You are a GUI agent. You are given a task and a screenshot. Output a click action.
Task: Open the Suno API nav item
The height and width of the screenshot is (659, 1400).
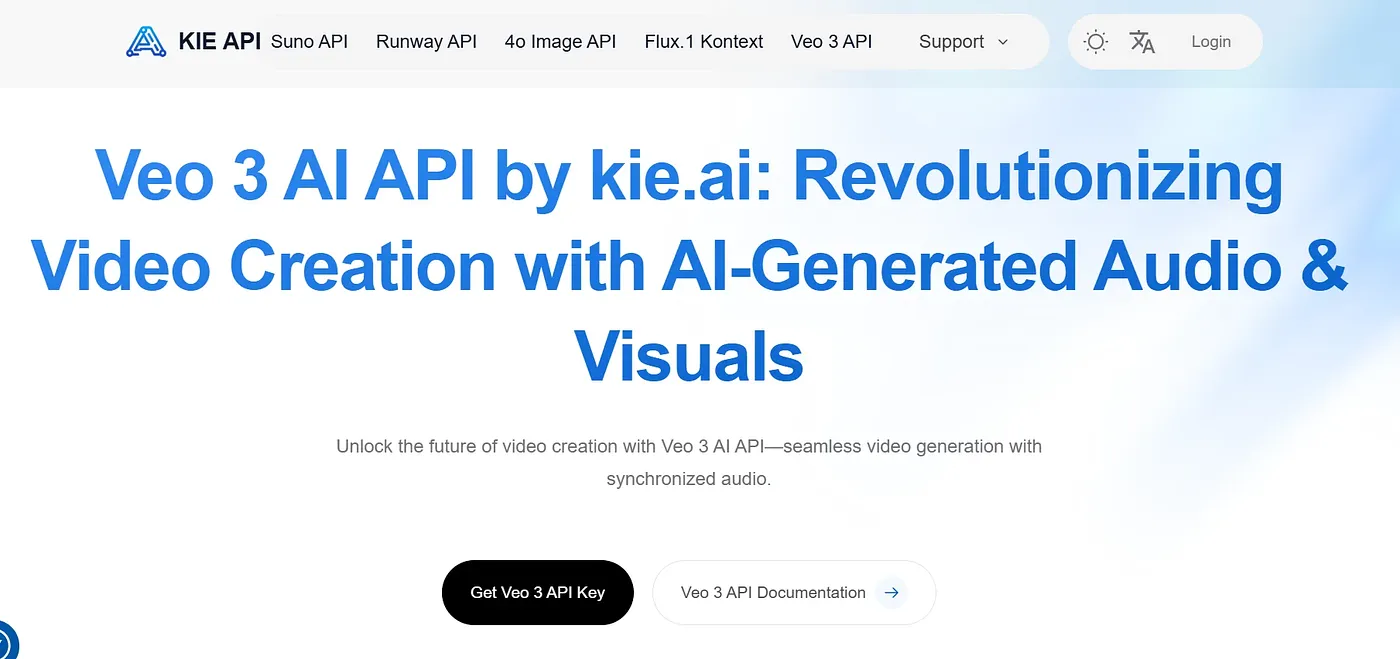coord(309,42)
